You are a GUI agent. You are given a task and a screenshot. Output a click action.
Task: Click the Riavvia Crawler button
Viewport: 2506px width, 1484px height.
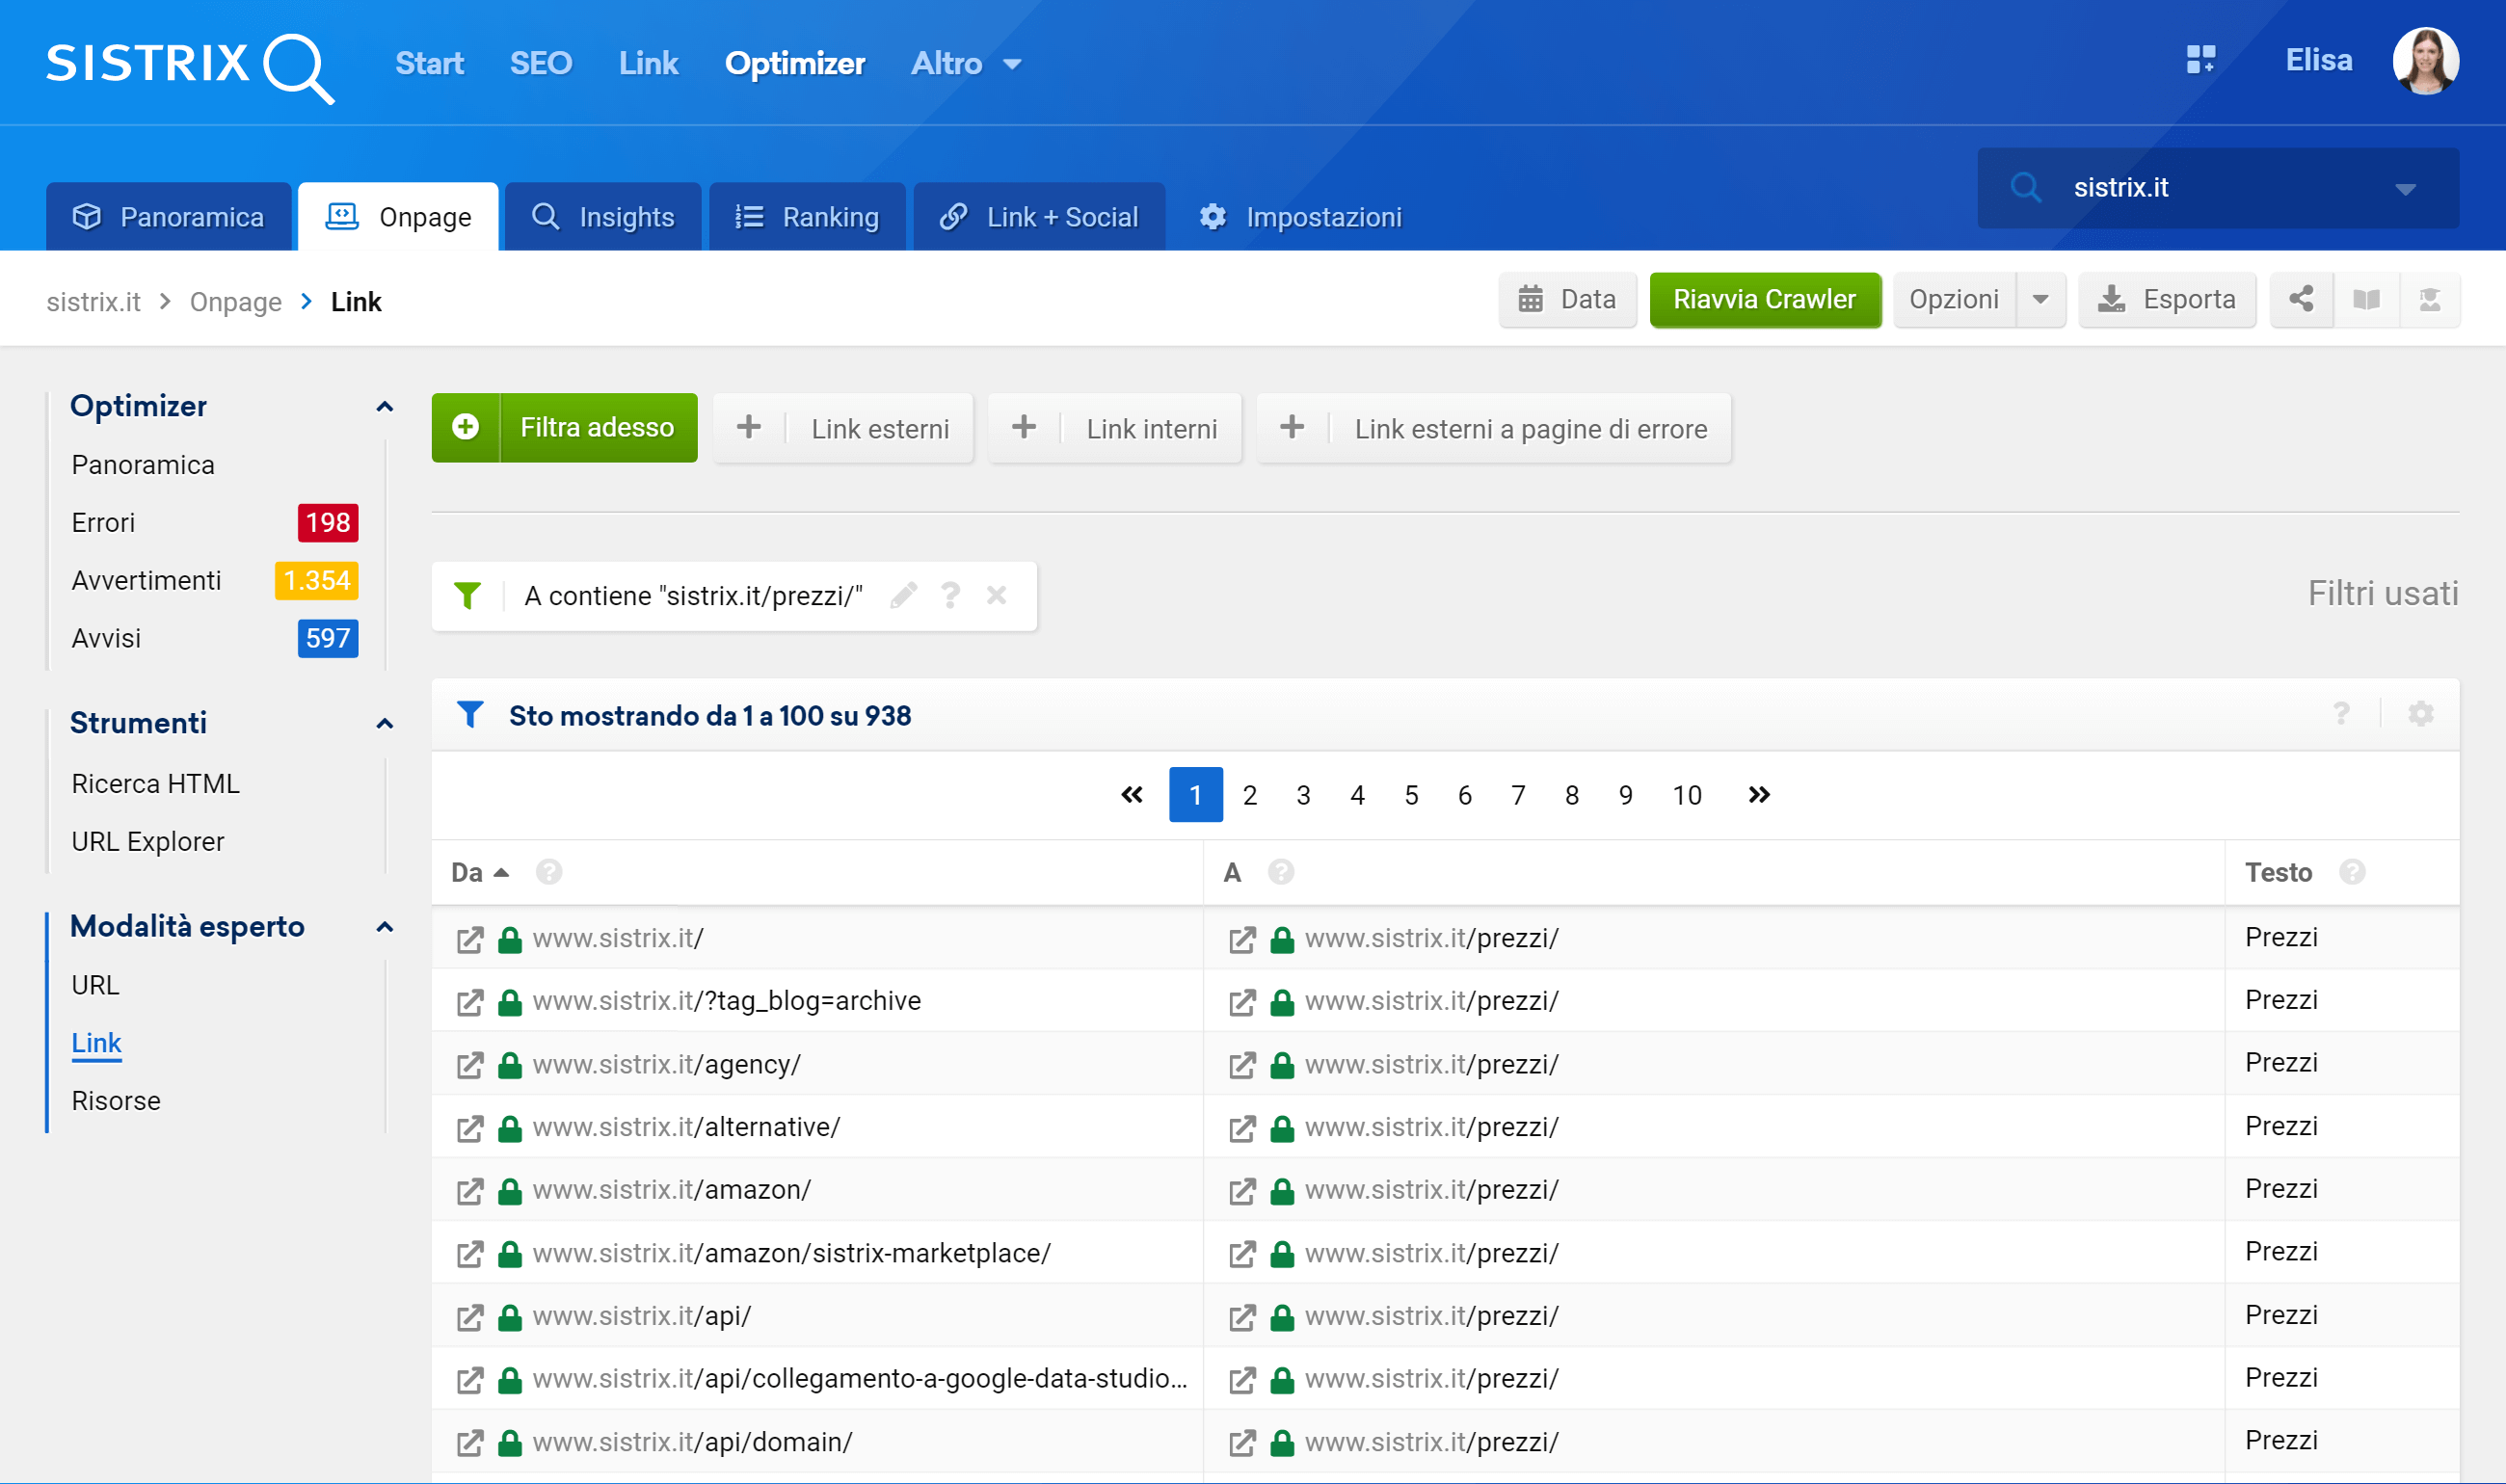point(1765,299)
